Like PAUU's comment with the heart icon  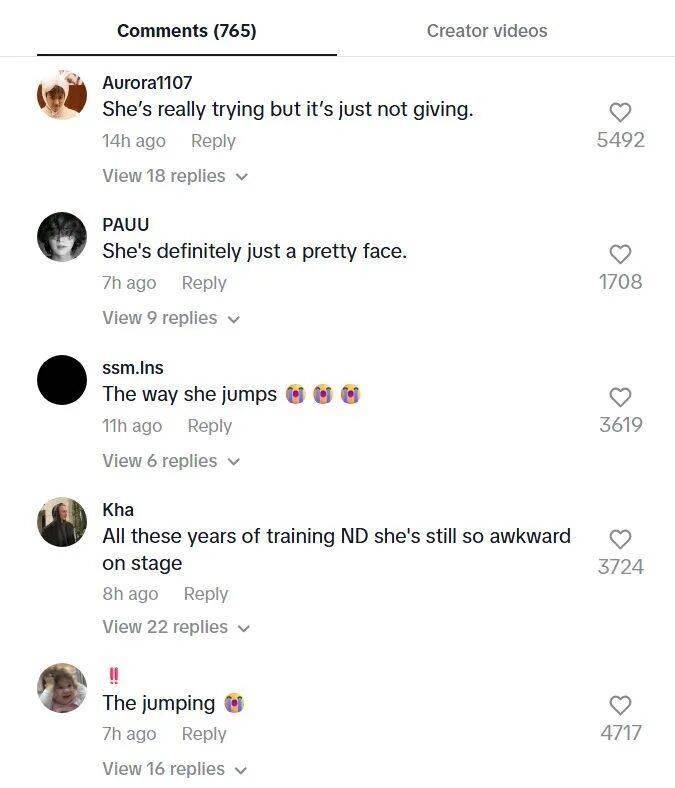pos(620,255)
